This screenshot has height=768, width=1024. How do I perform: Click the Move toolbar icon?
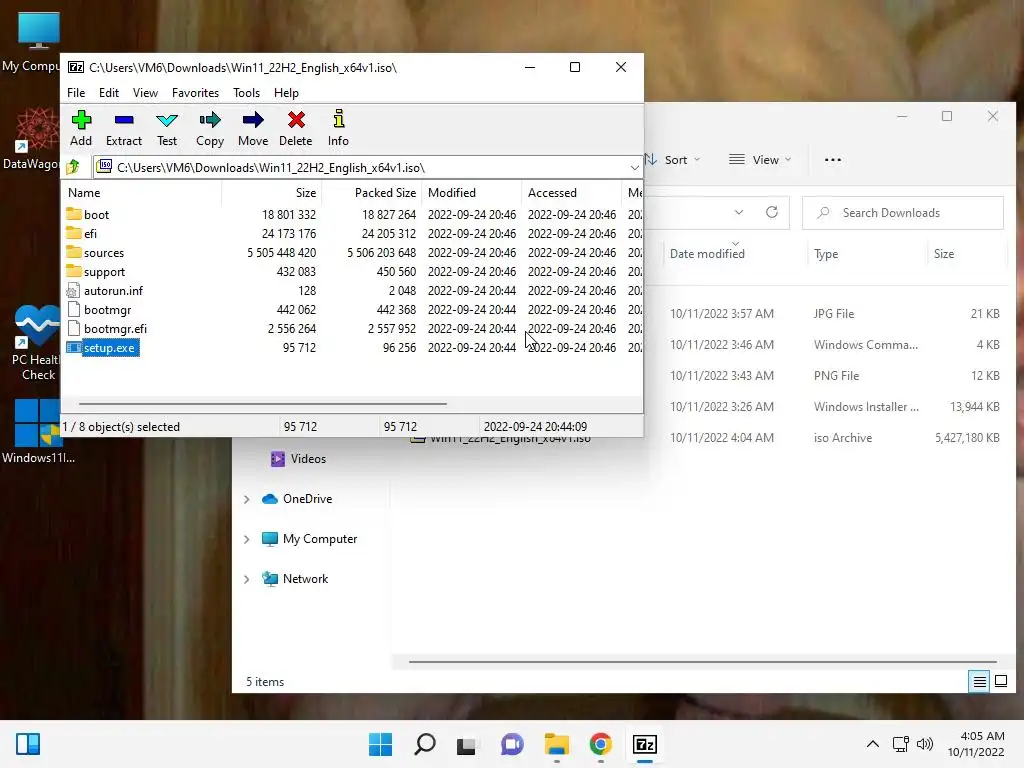pyautogui.click(x=253, y=129)
